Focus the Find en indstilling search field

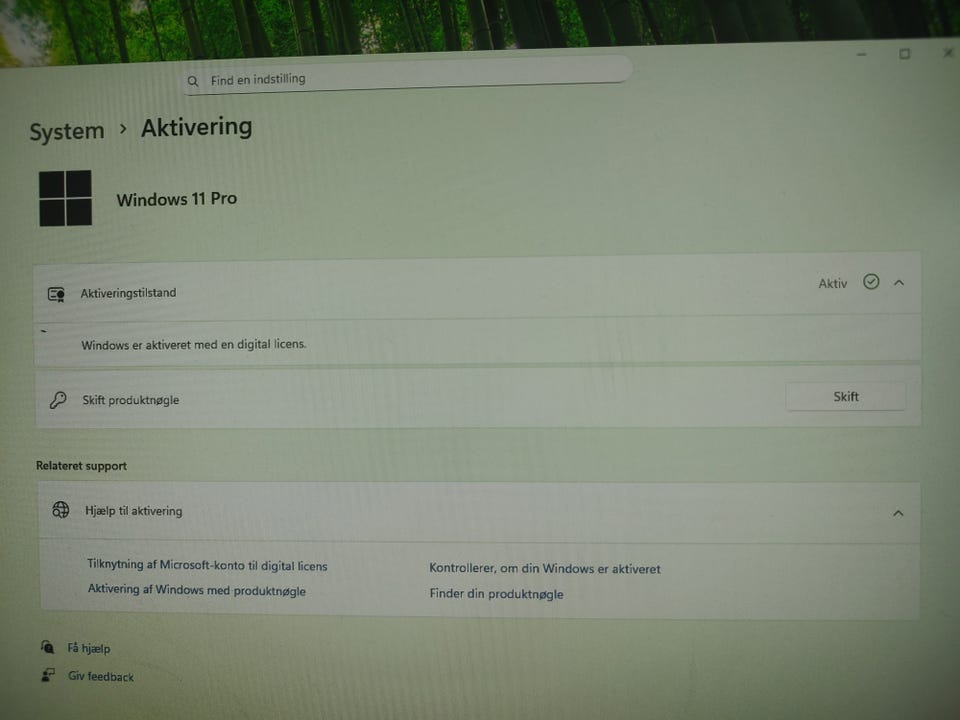pyautogui.click(x=408, y=76)
